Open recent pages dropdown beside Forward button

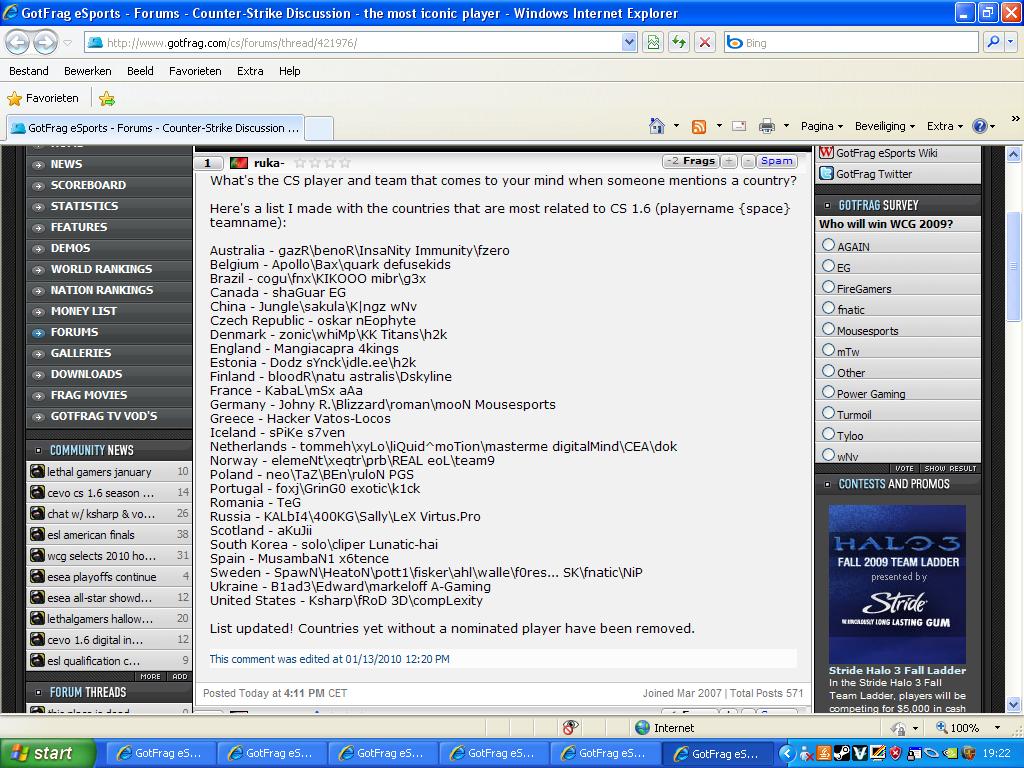tap(67, 43)
